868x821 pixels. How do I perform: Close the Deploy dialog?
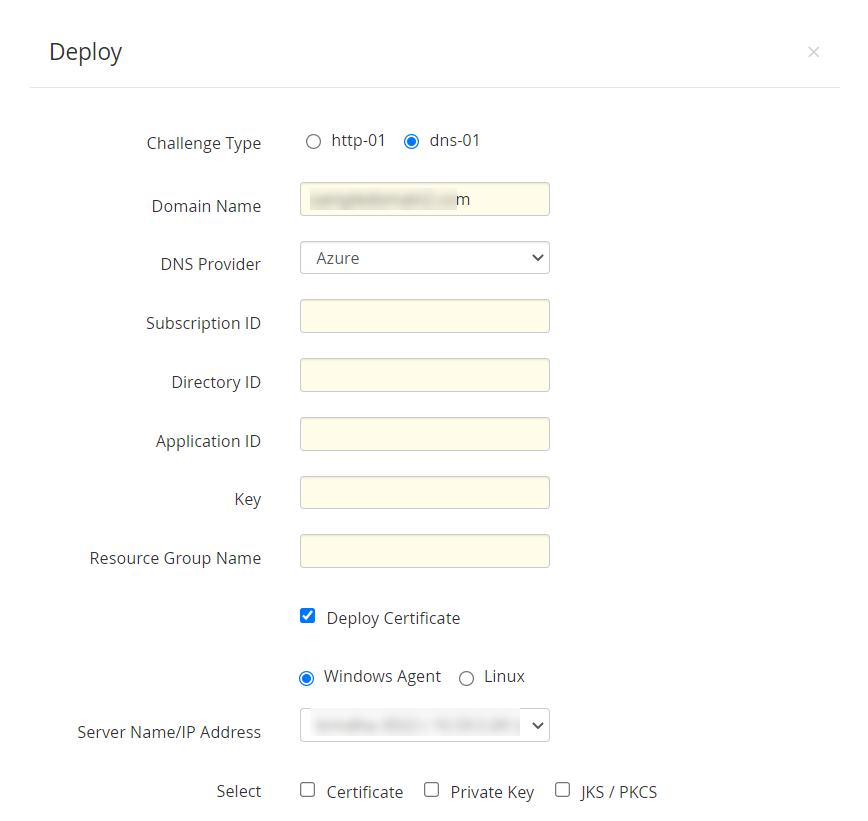point(813,51)
